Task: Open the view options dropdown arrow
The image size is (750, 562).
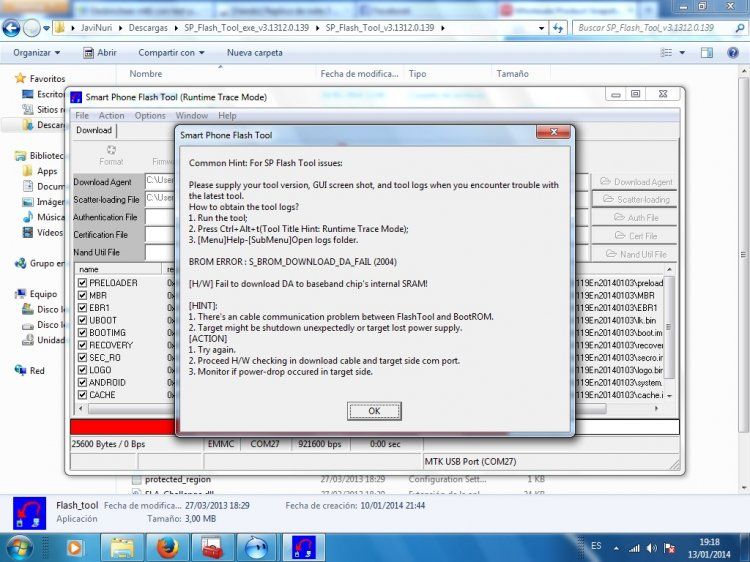Action: pos(682,53)
